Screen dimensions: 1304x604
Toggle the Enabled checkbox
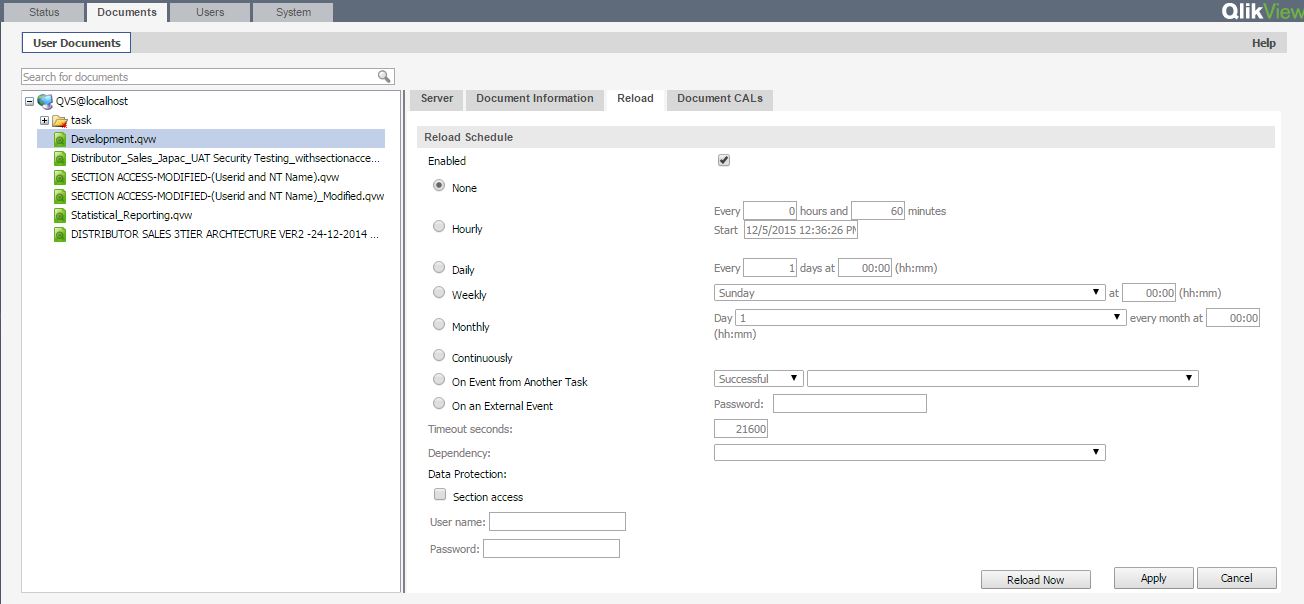tap(724, 160)
